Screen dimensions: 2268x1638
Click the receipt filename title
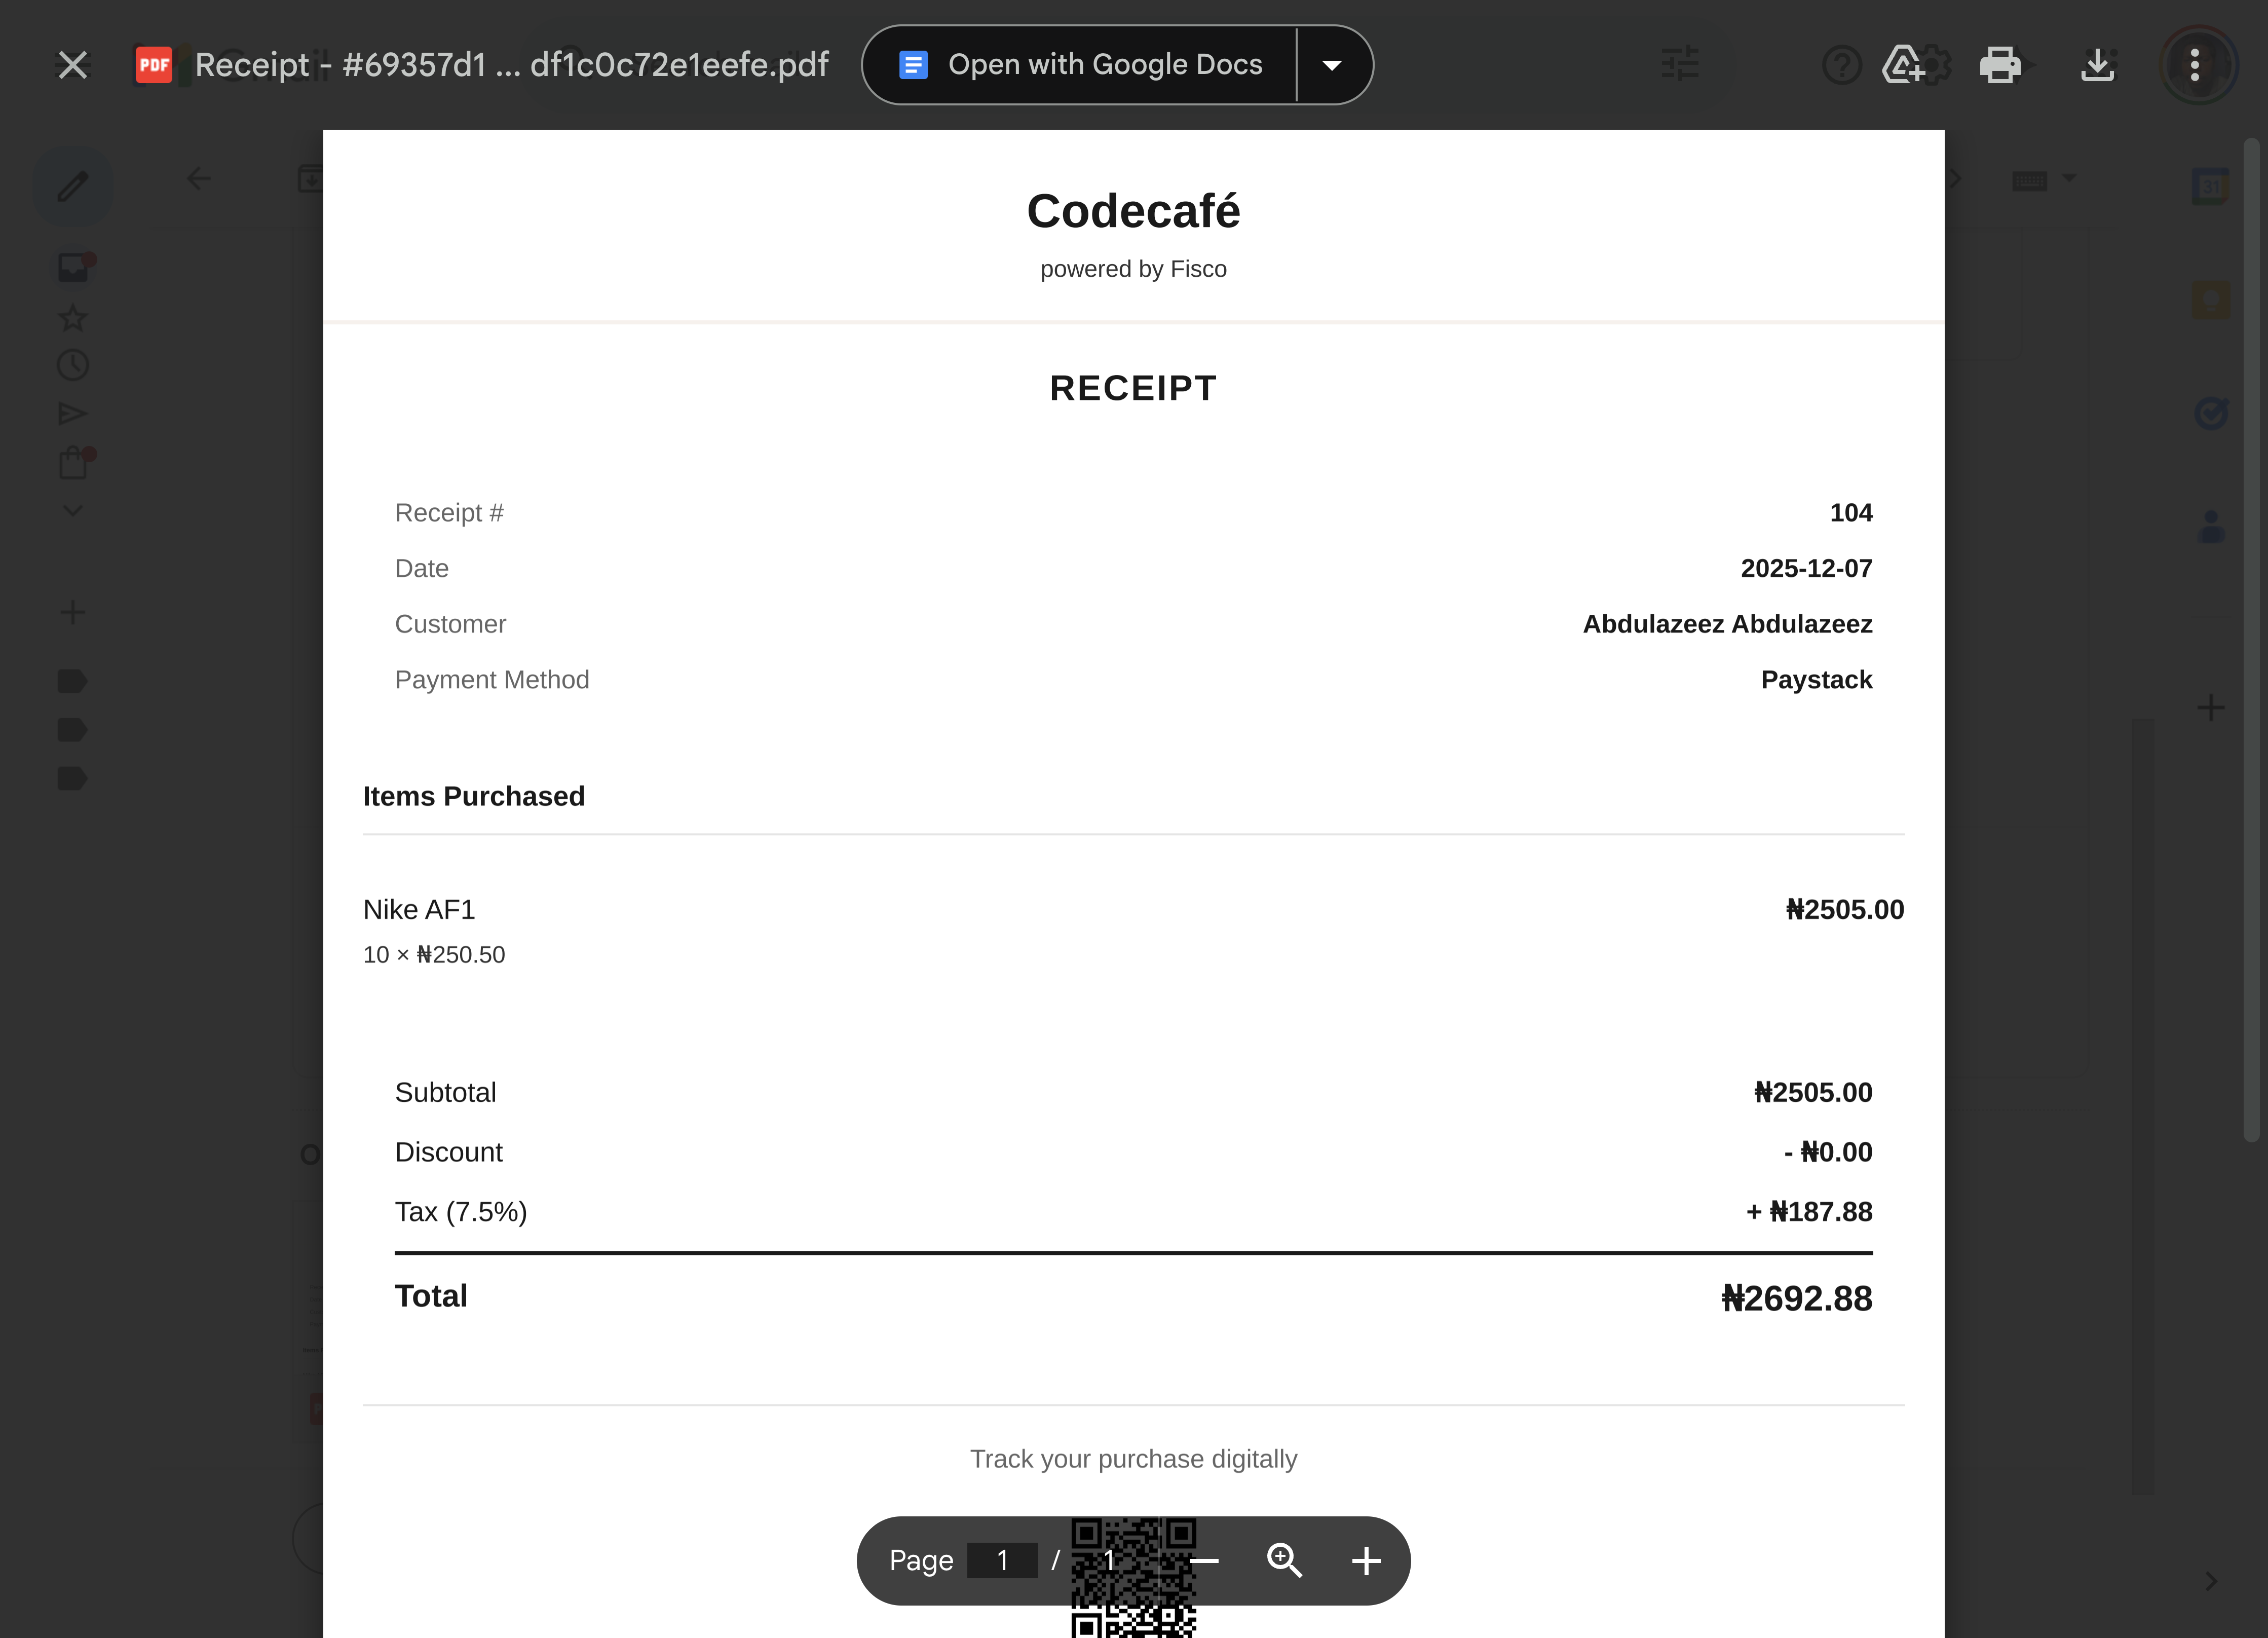coord(511,65)
